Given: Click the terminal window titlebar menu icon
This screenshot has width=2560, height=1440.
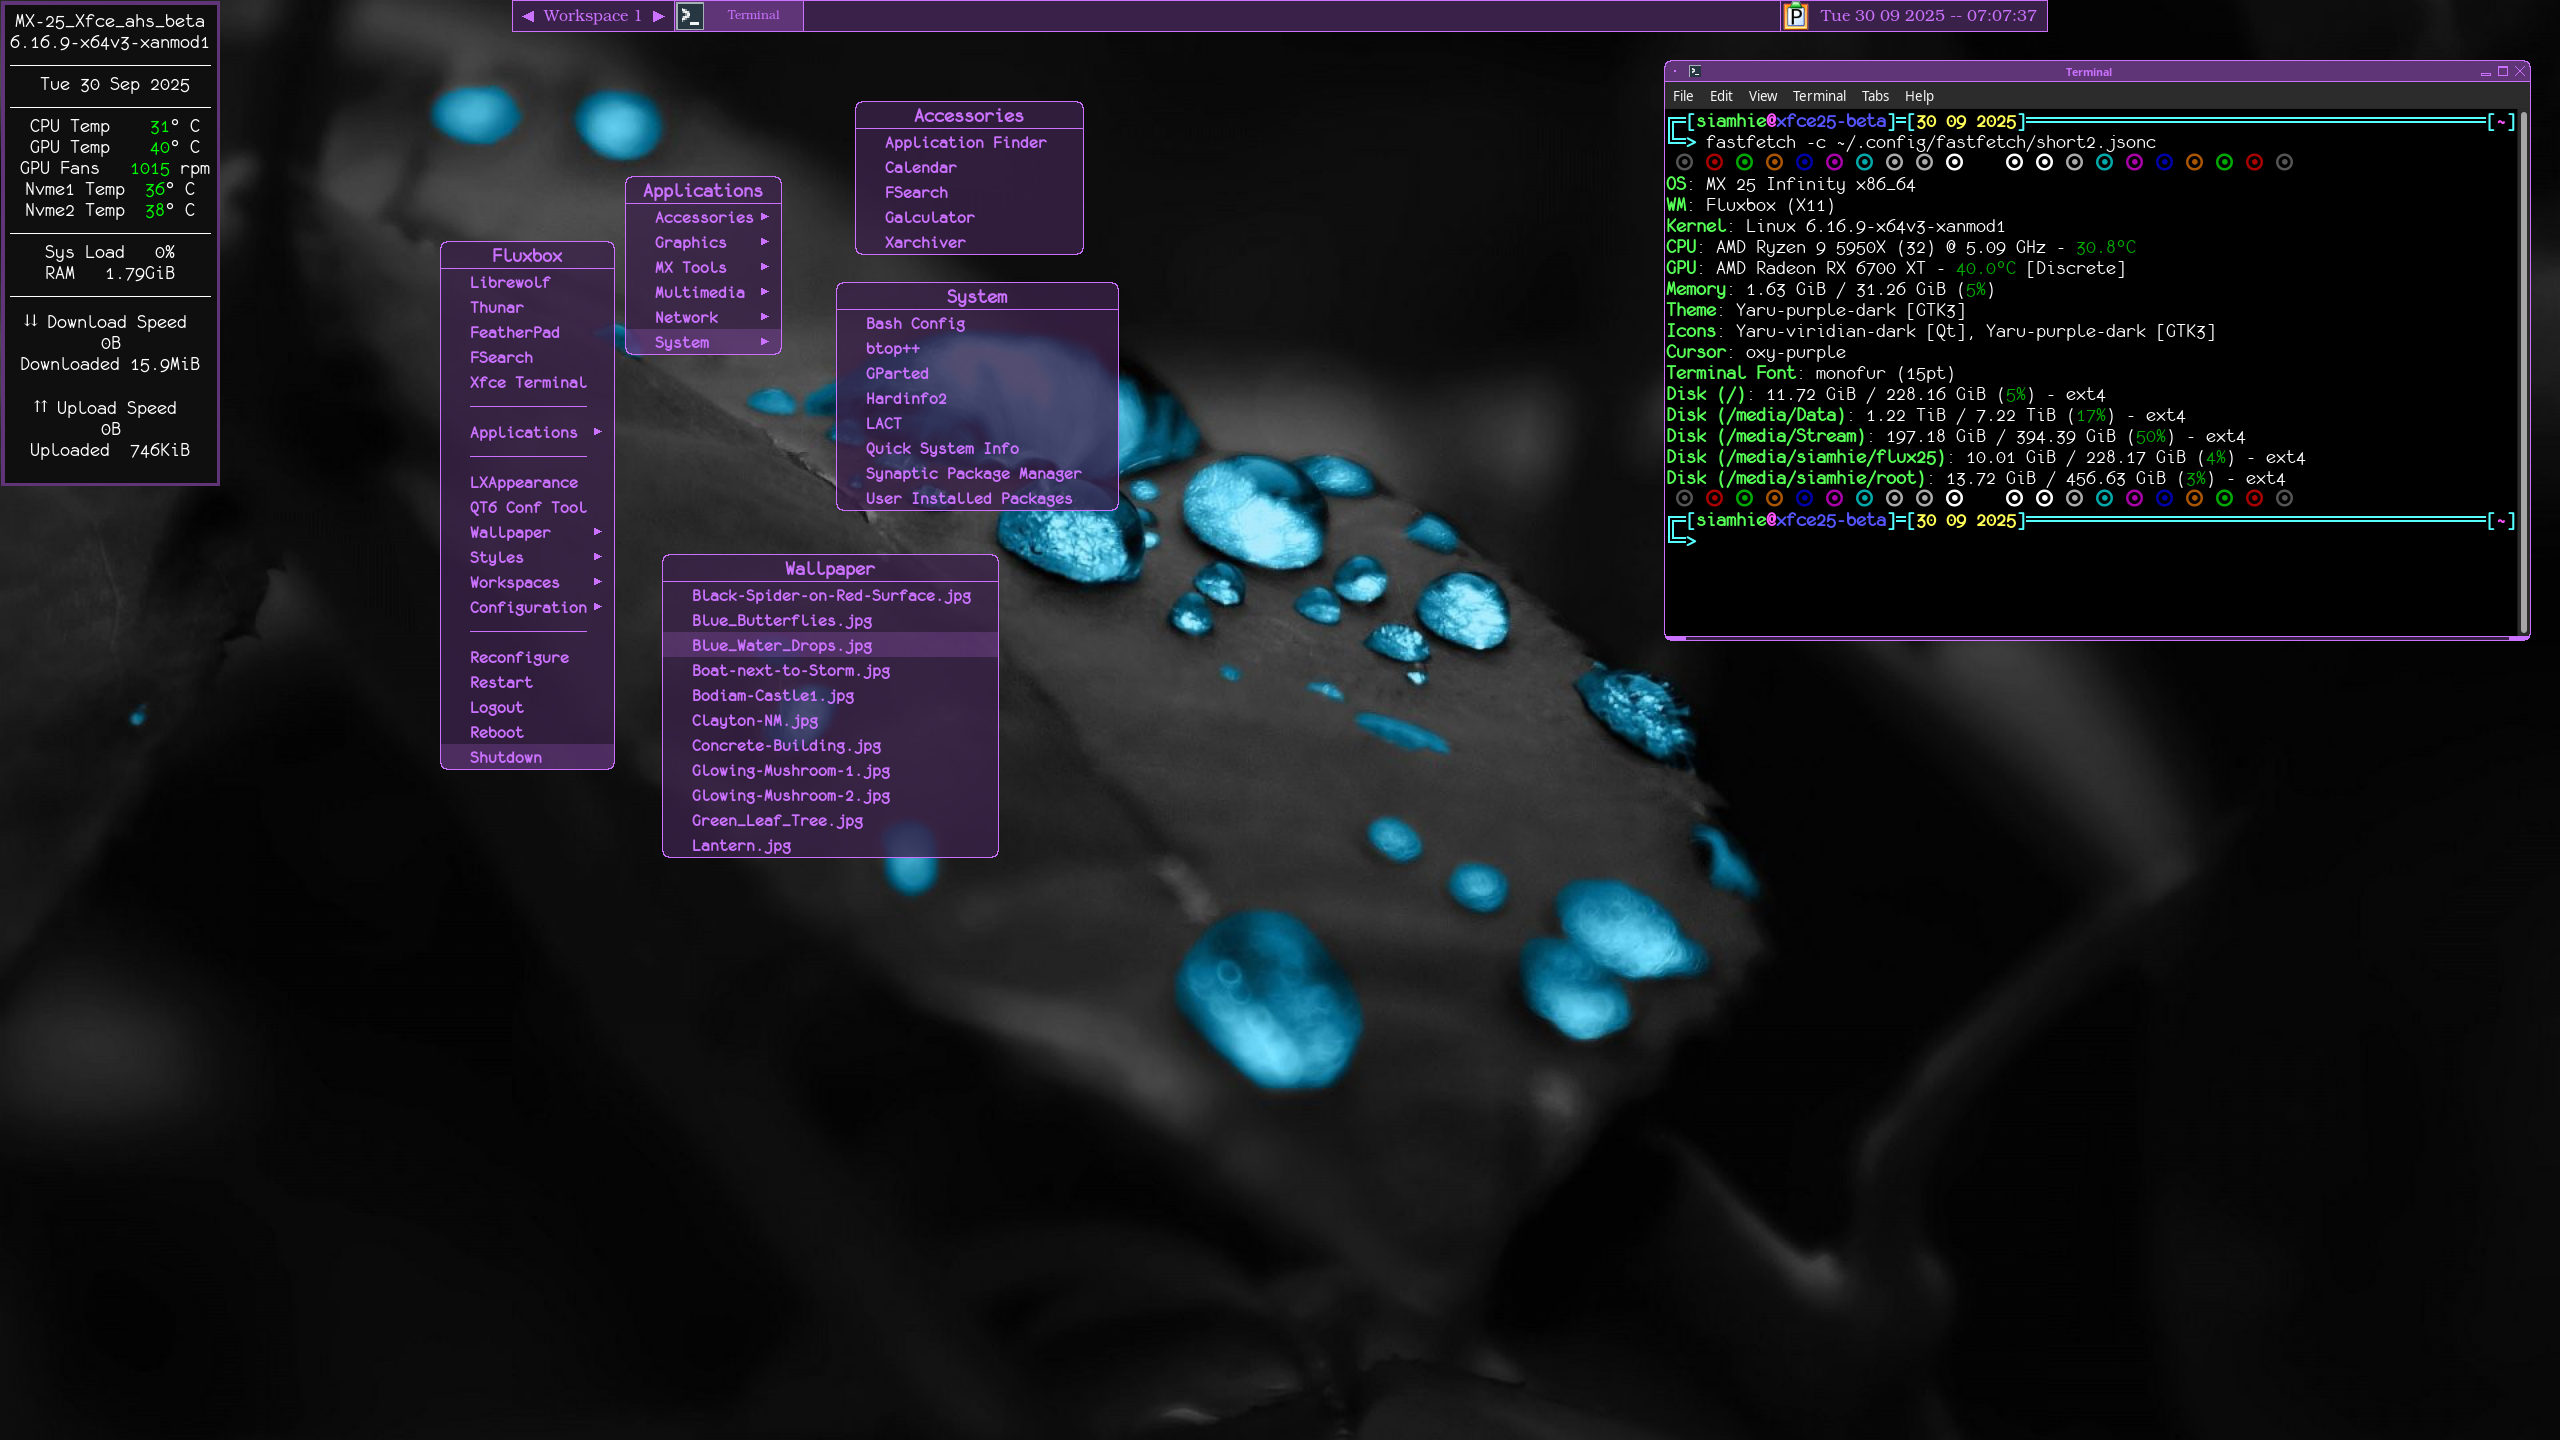Looking at the screenshot, I should pos(1695,71).
